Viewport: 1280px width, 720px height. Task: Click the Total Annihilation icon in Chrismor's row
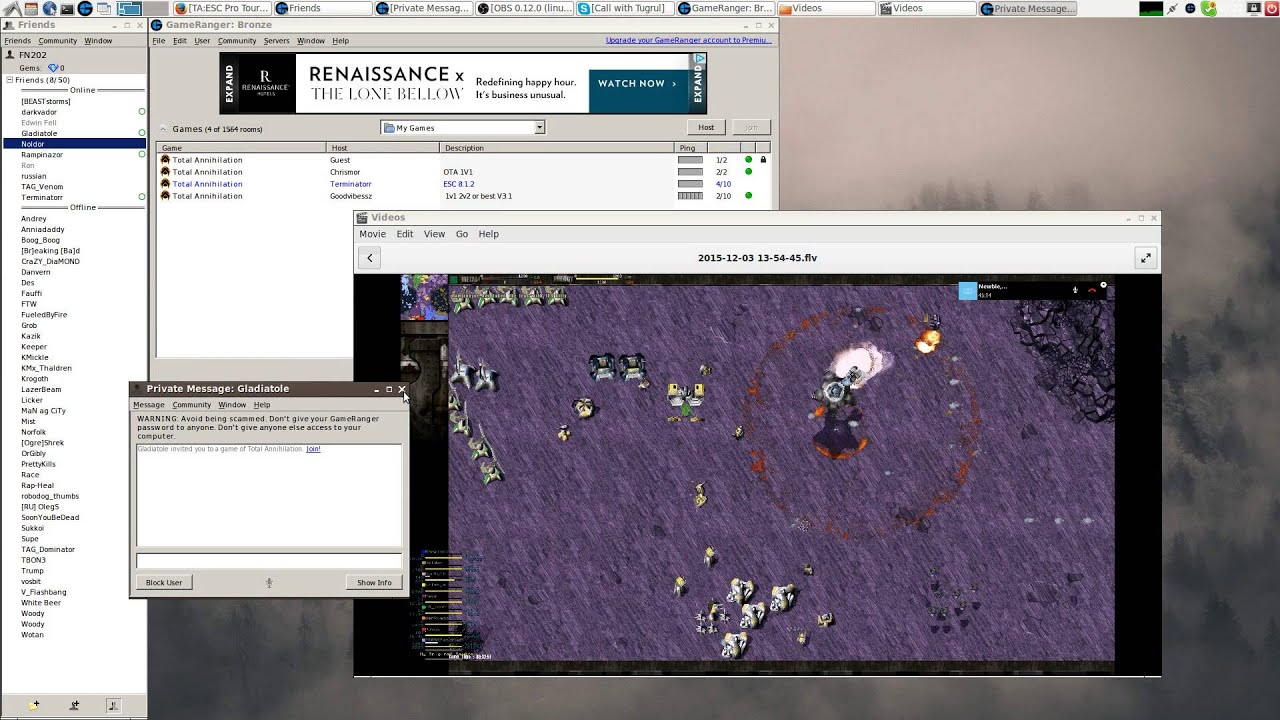pos(166,172)
